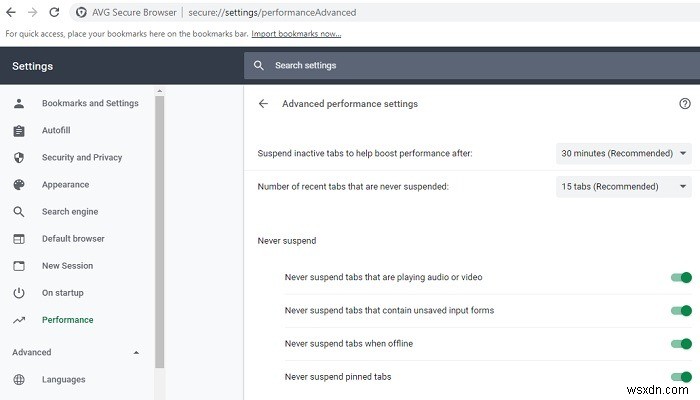The height and width of the screenshot is (400, 700).
Task: Toggle never suspend tabs with unsaved input forms
Action: (x=681, y=311)
